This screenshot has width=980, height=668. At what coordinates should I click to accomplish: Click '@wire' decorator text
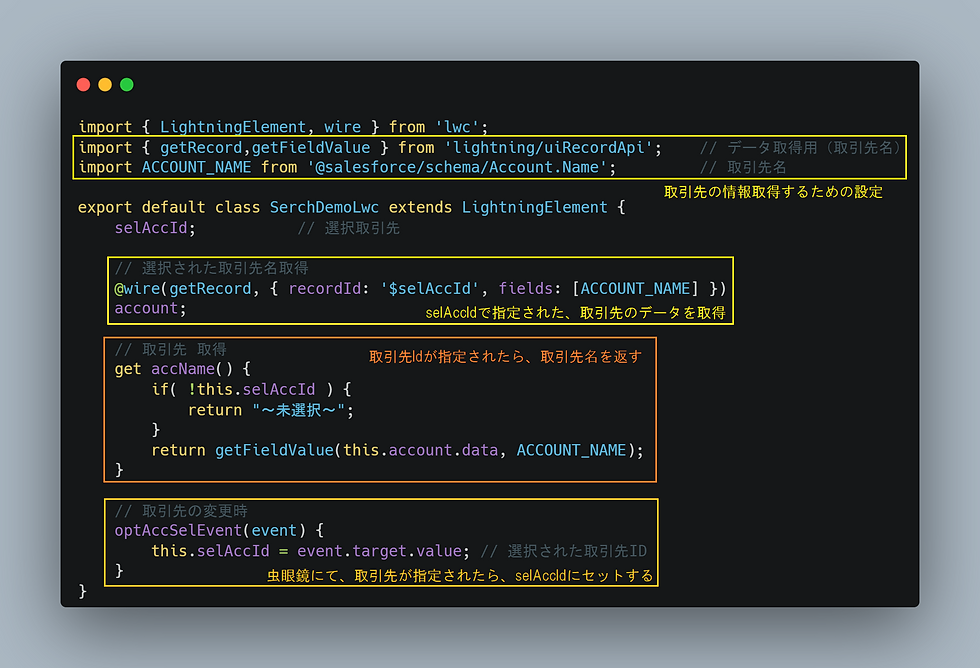[138, 289]
